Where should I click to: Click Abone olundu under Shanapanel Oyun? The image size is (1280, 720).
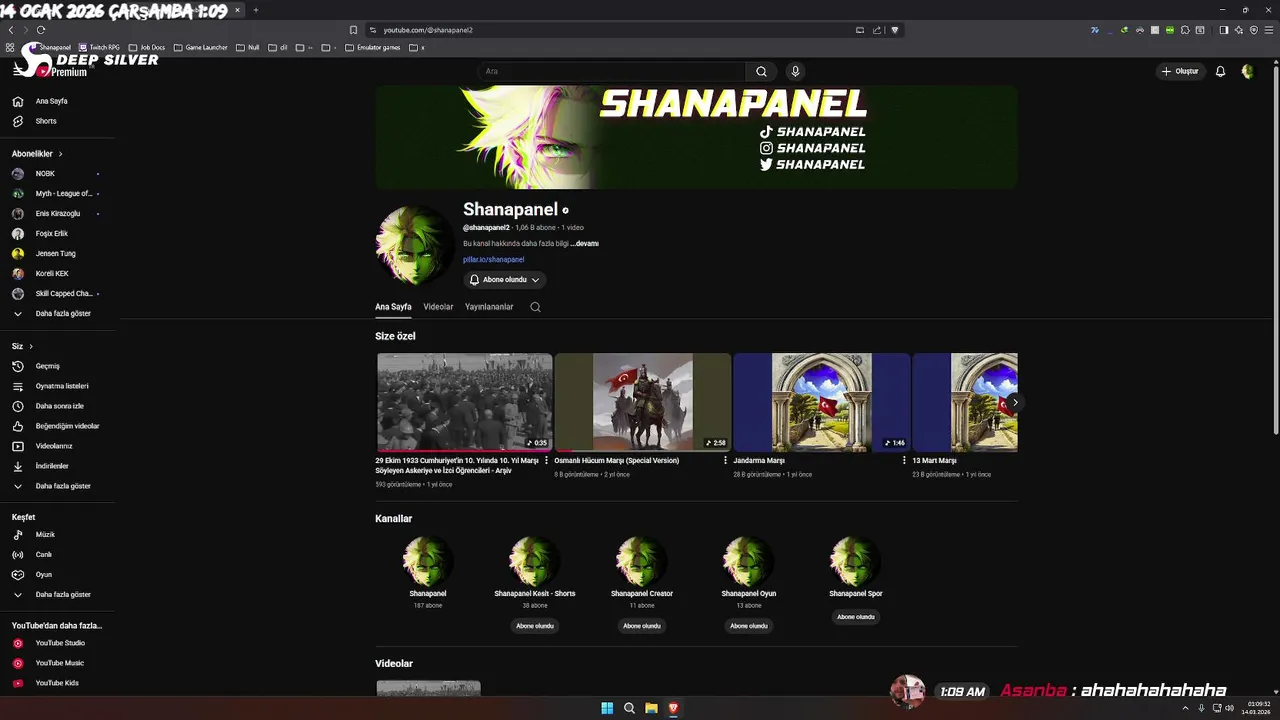[x=749, y=626]
